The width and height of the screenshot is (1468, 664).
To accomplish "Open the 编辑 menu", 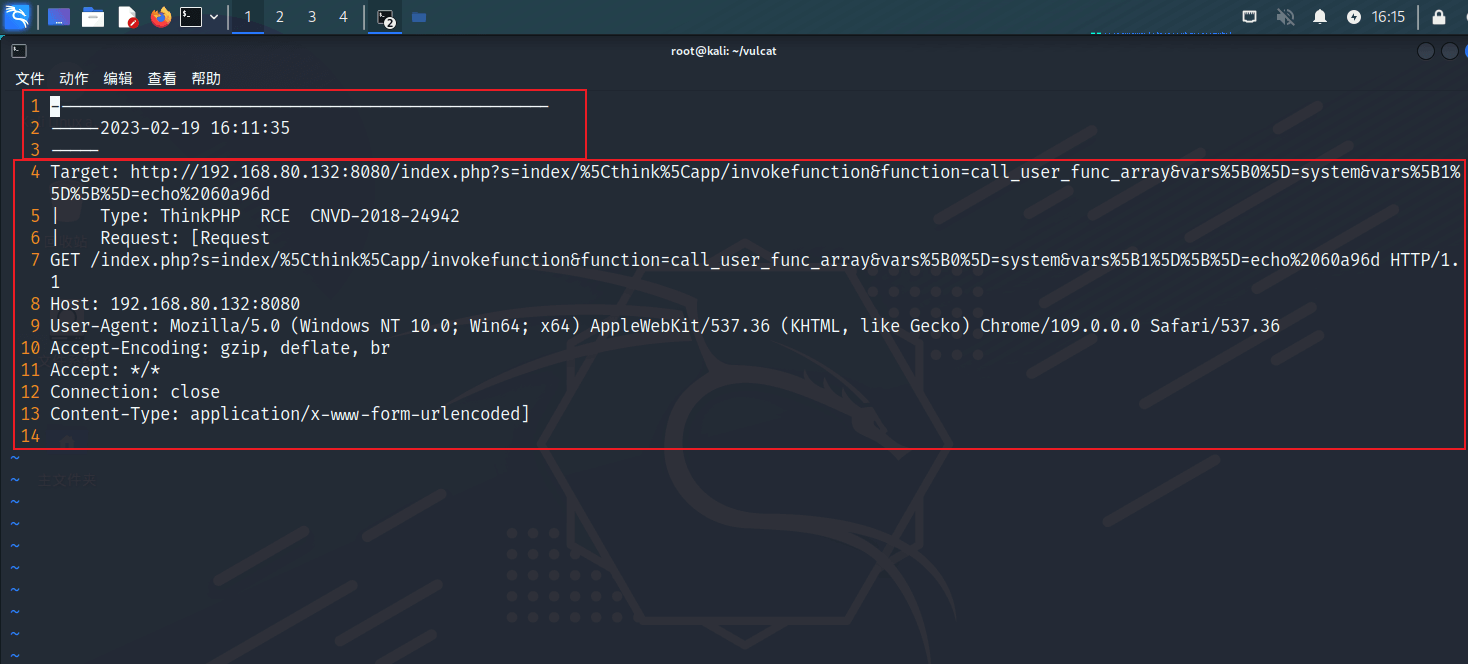I will pyautogui.click(x=118, y=78).
